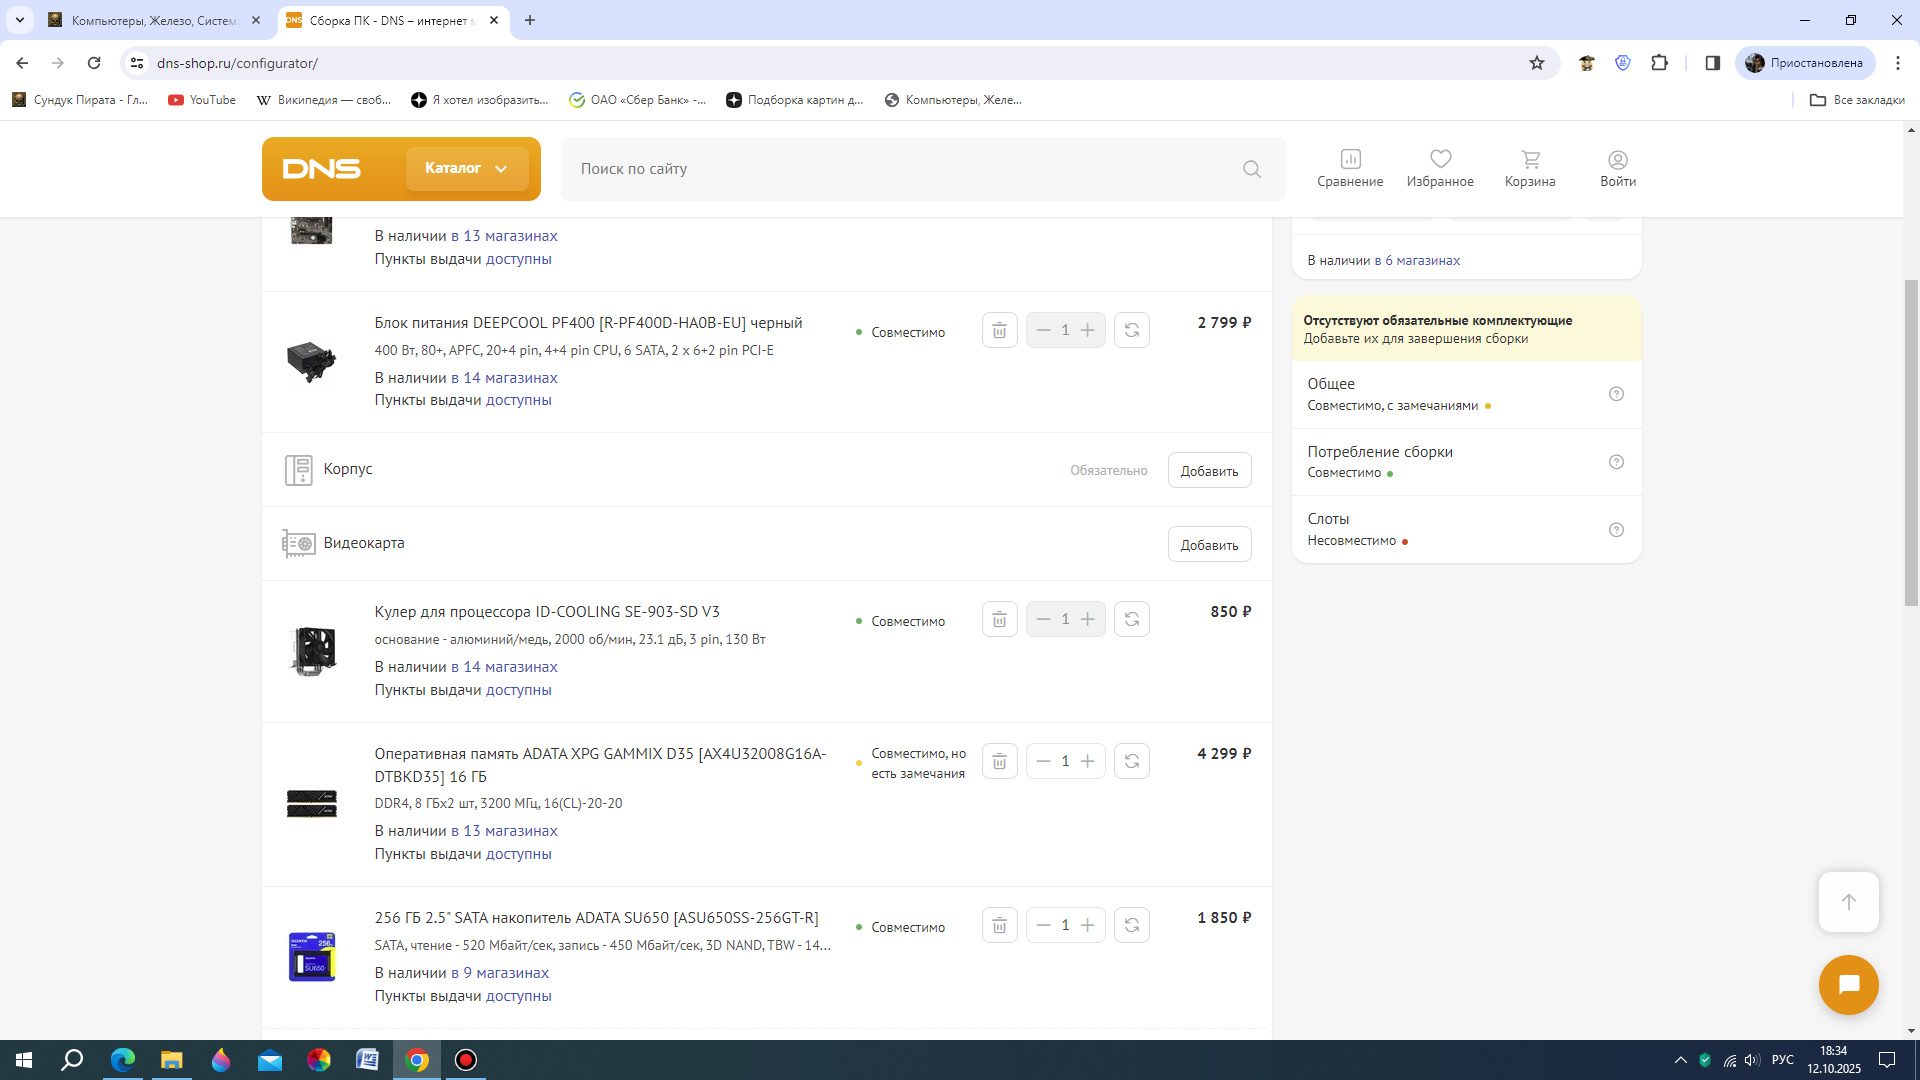Open the YouTube bookmark
The height and width of the screenshot is (1080, 1920).
(202, 100)
